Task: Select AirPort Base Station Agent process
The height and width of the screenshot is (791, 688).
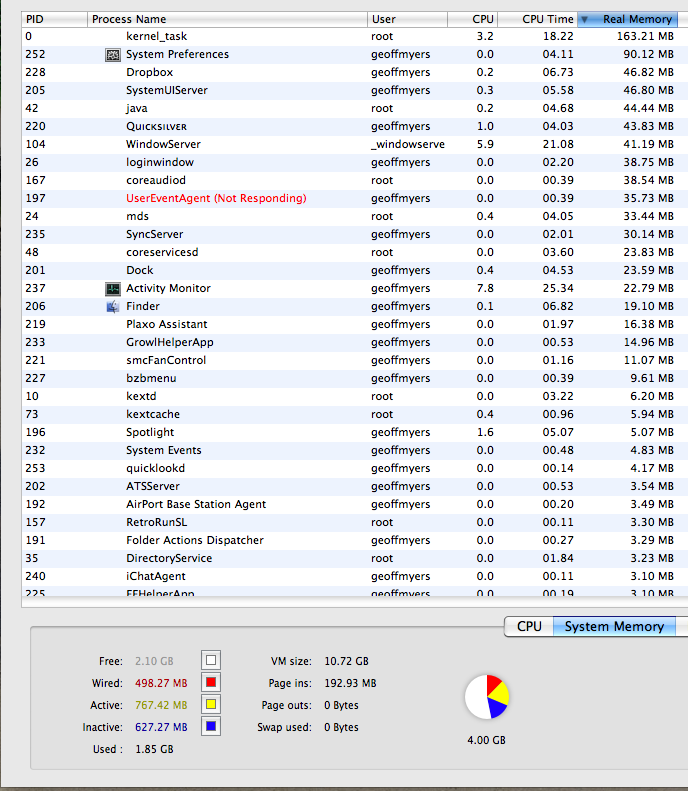Action: tap(196, 504)
